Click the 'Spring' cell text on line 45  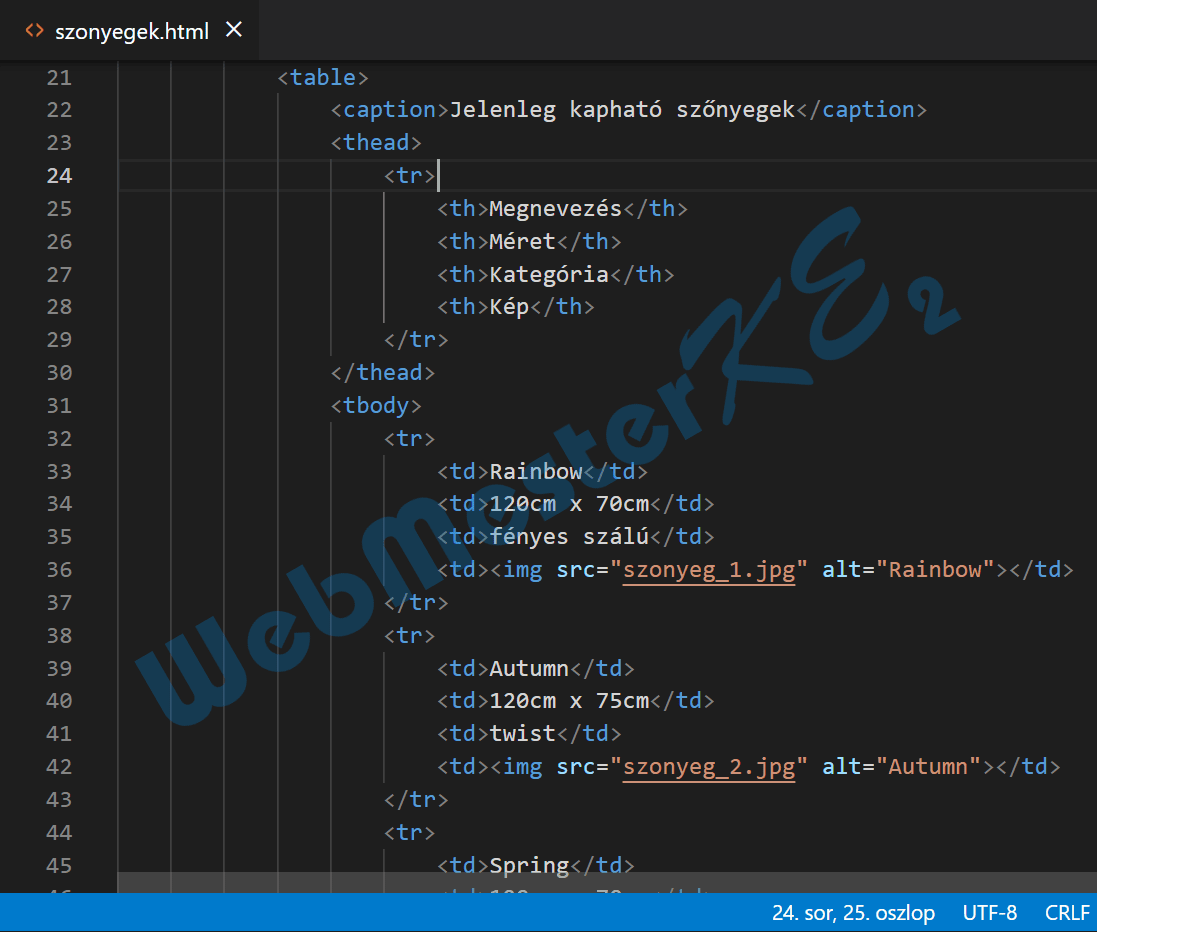click(529, 866)
